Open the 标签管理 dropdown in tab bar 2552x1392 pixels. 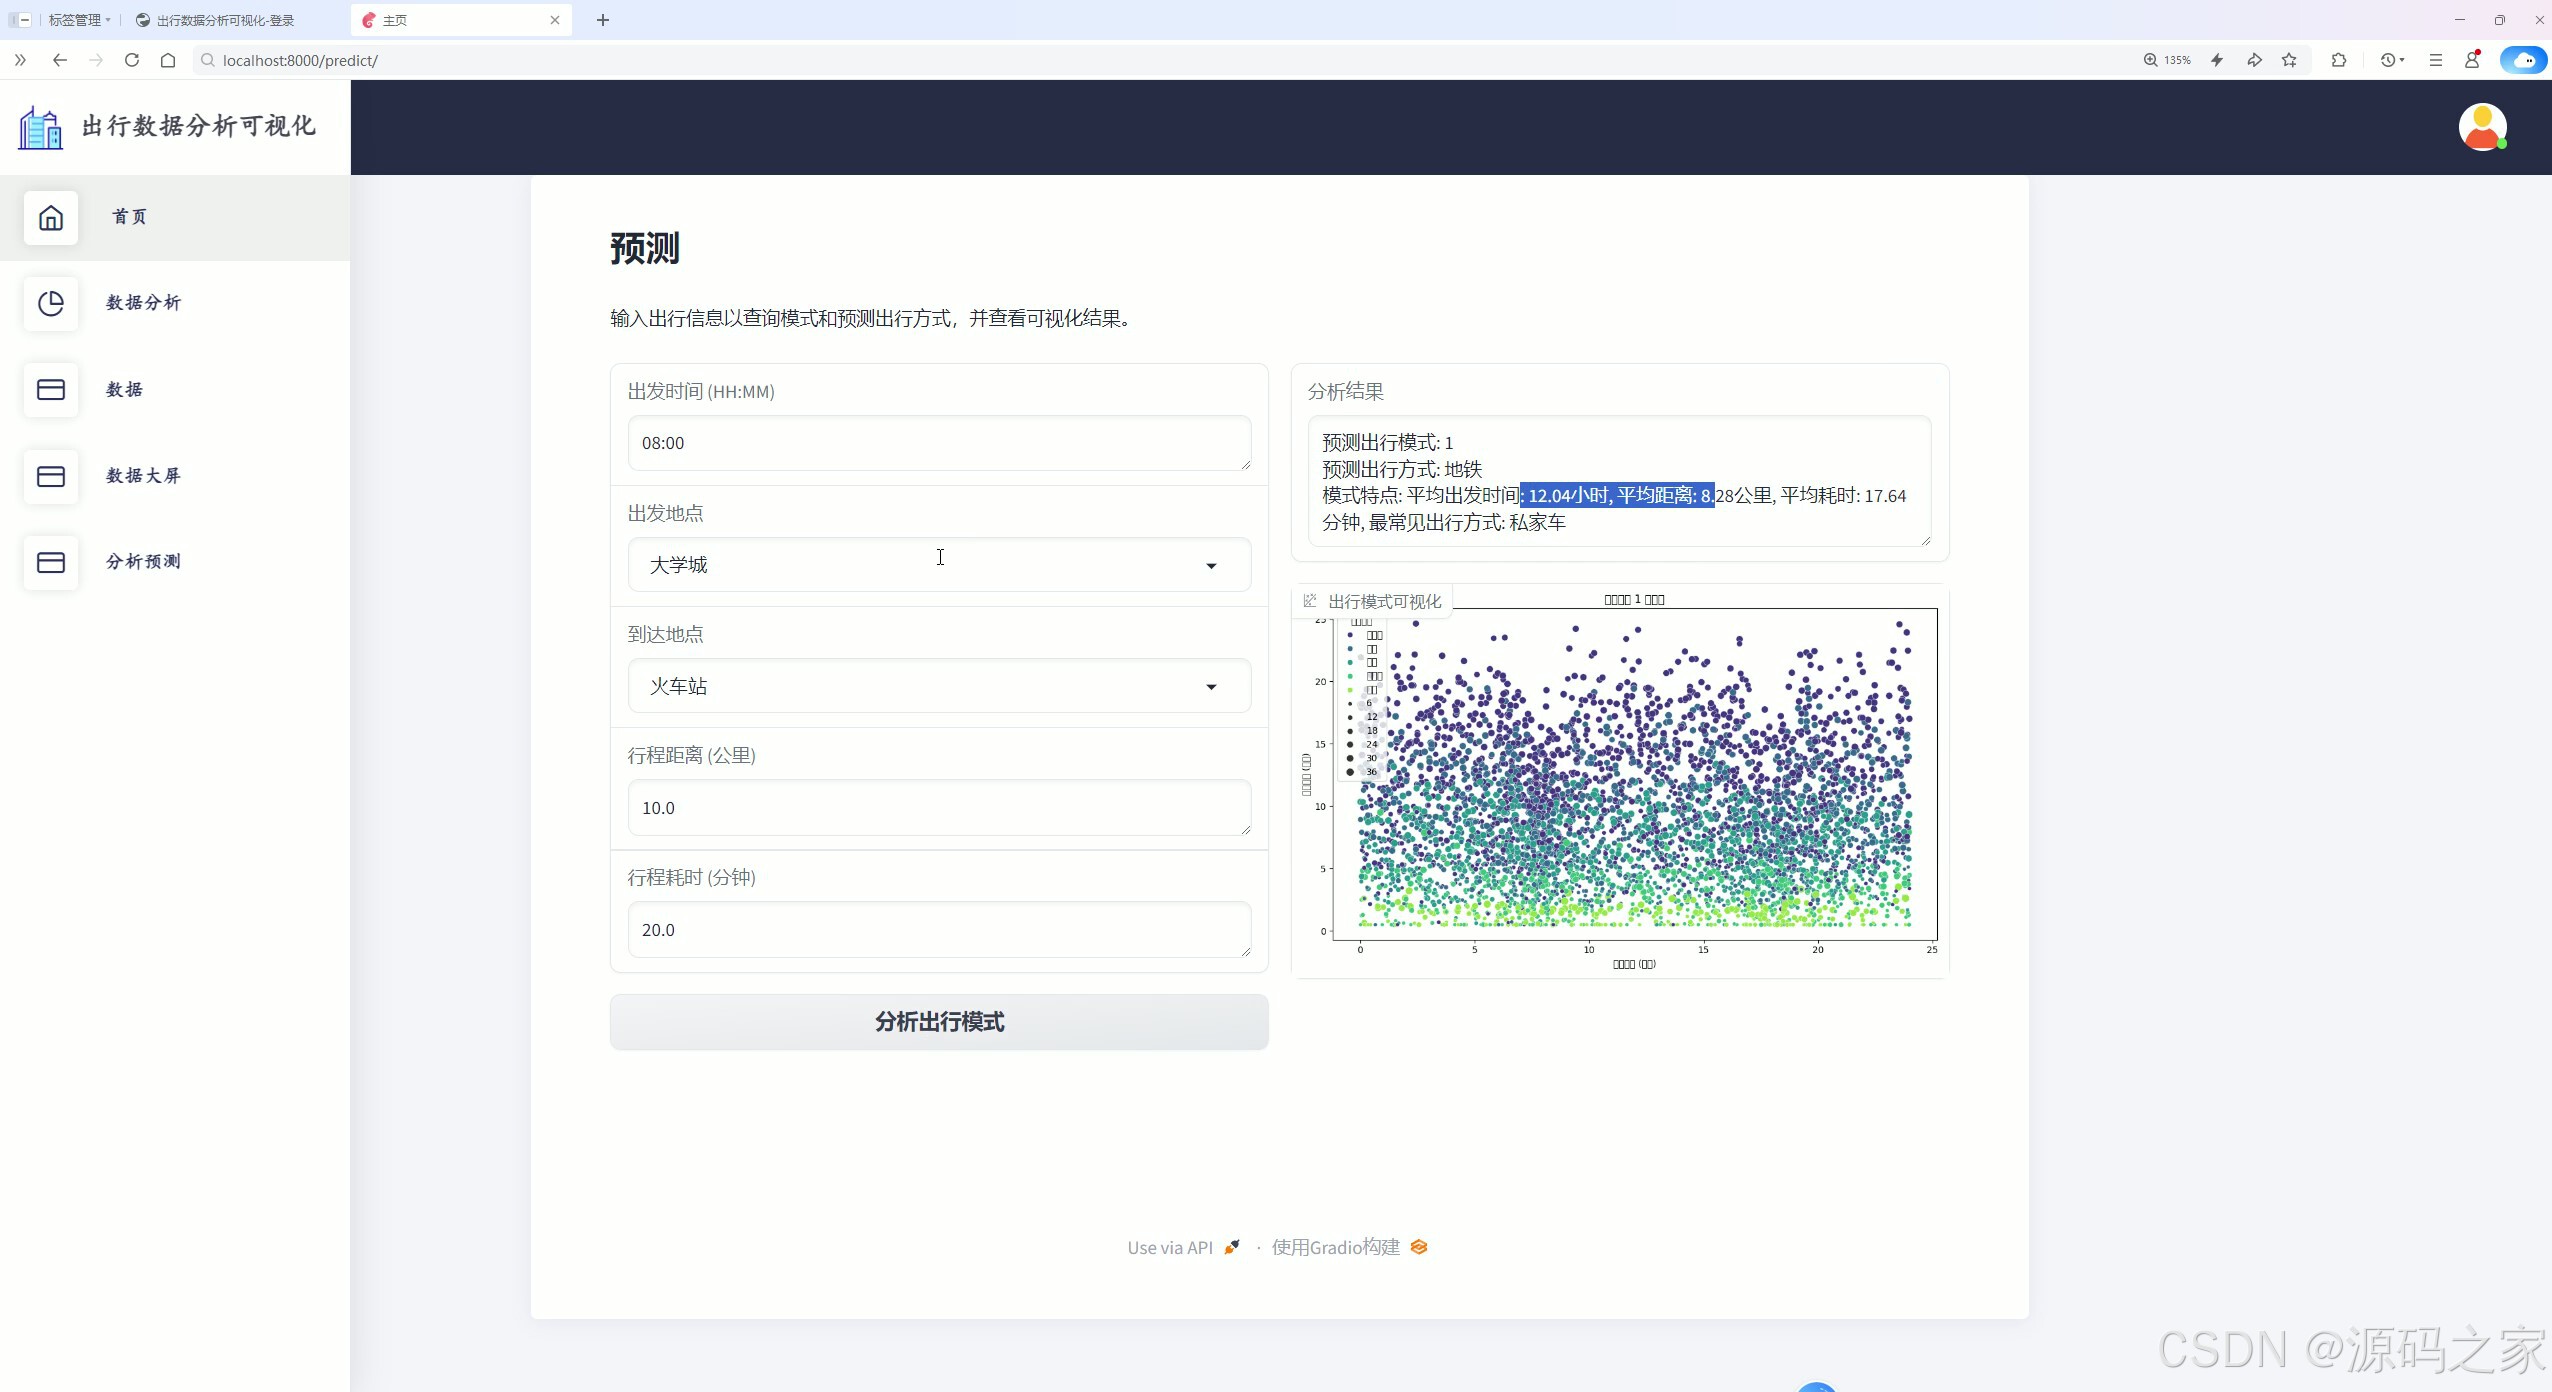point(79,20)
